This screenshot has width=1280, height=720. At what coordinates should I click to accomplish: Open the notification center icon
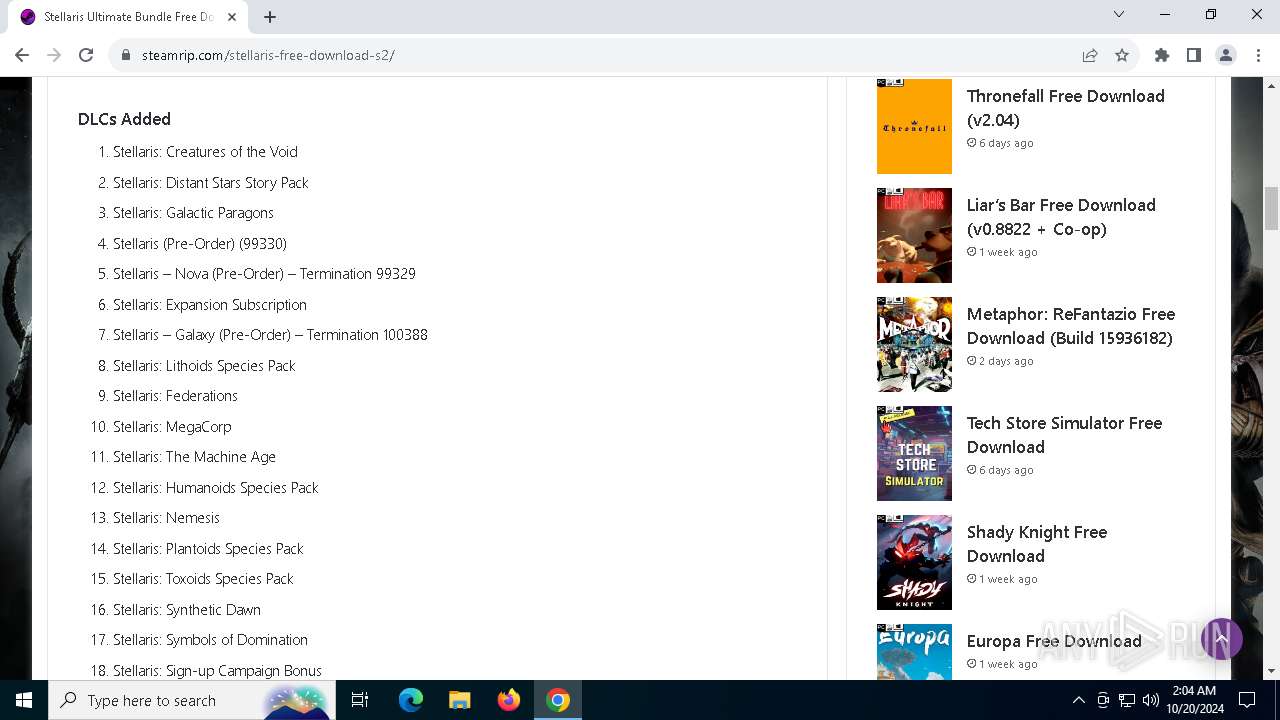[x=1247, y=700]
